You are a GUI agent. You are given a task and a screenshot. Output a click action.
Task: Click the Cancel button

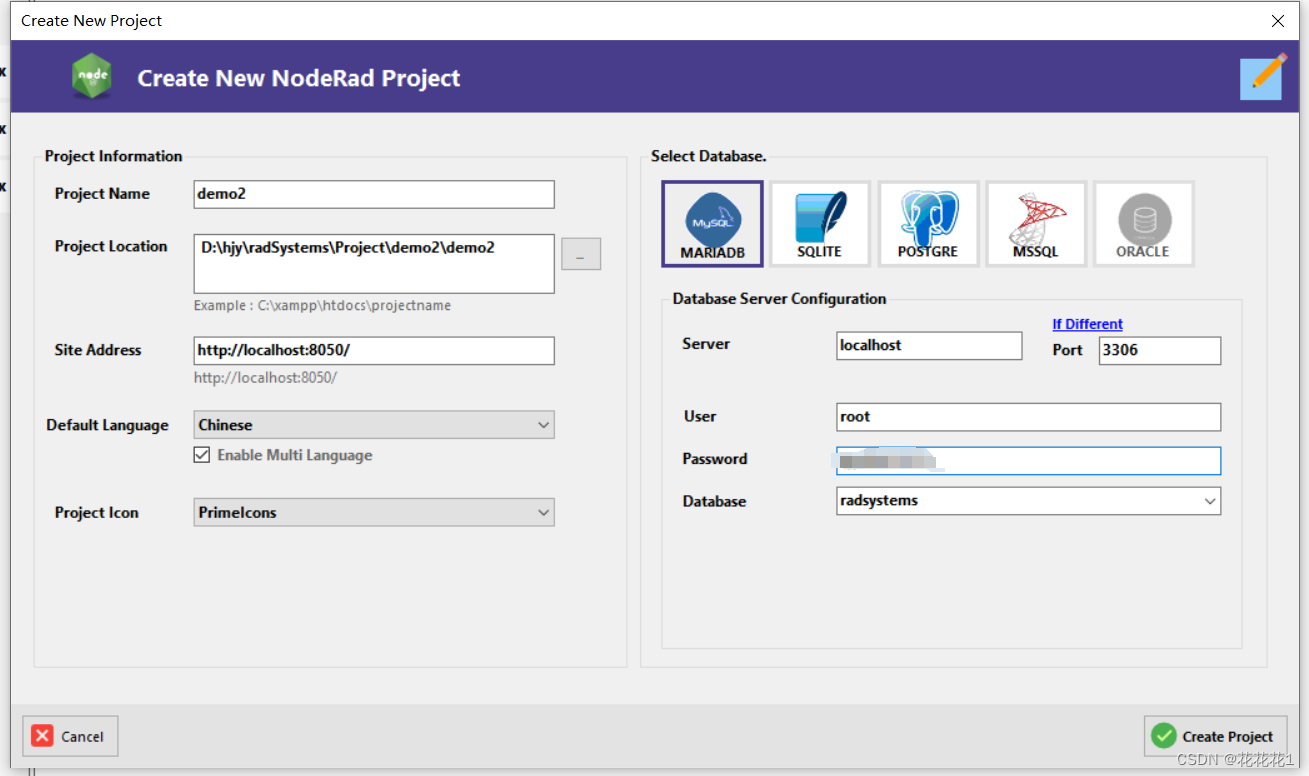click(70, 736)
